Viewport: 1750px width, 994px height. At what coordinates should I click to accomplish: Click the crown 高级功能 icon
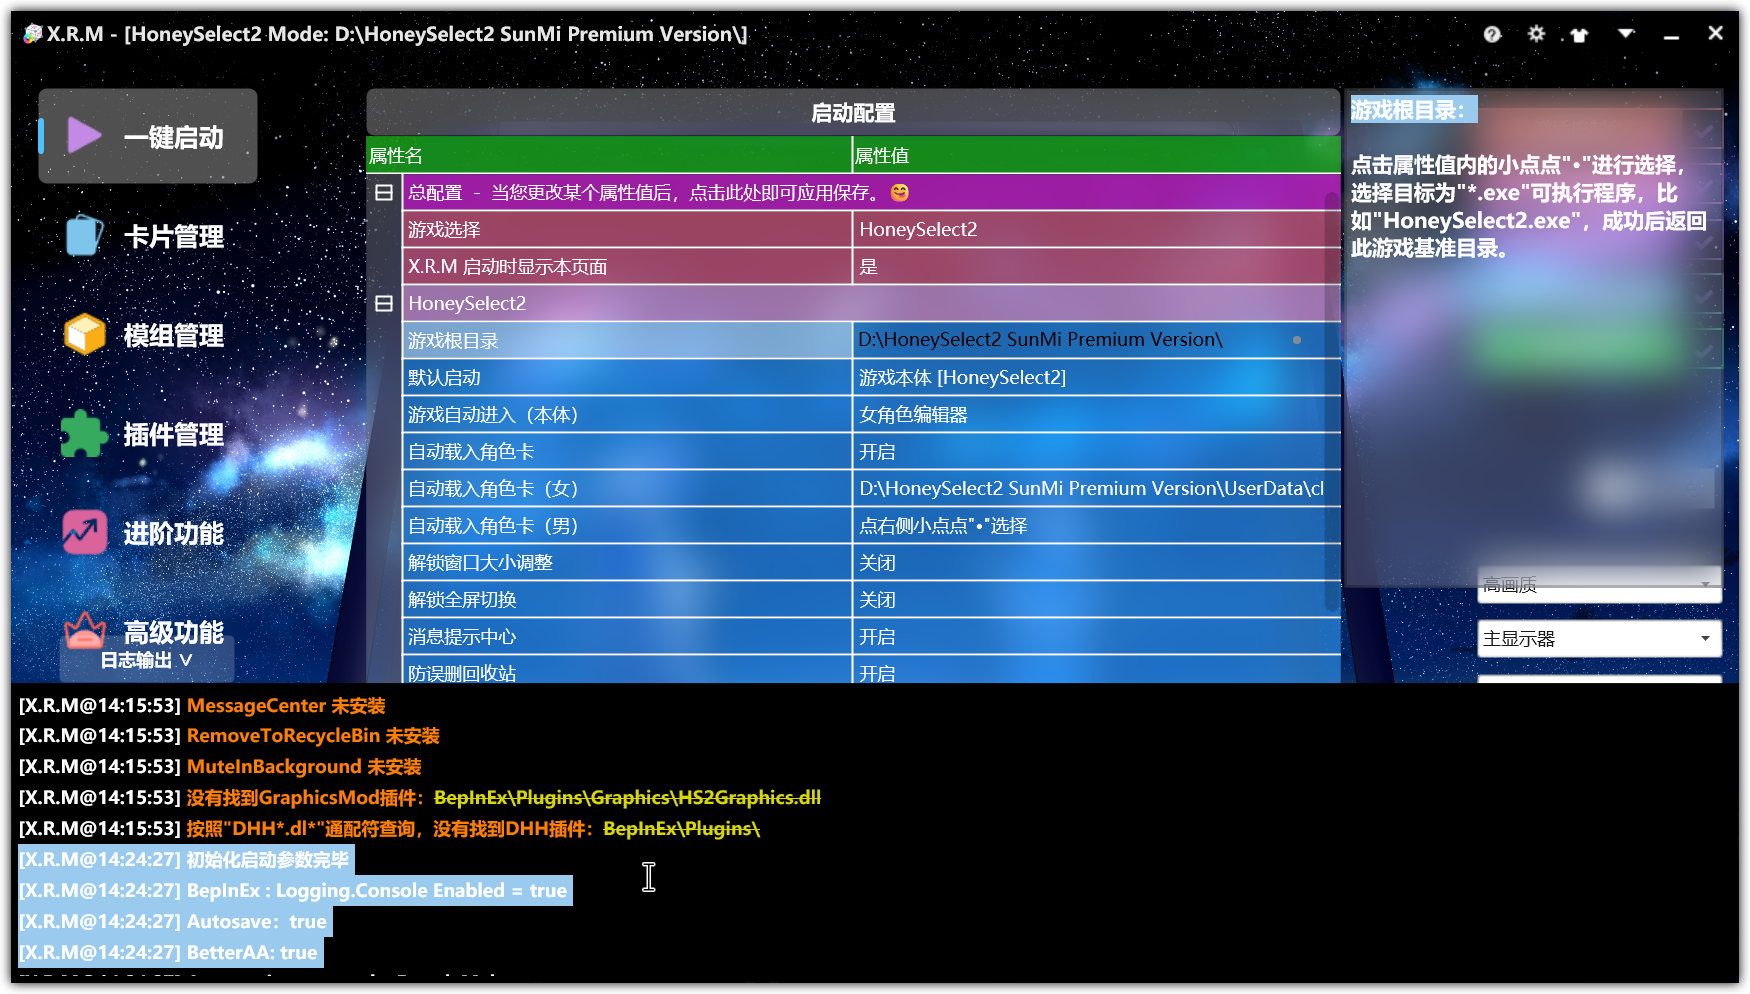pyautogui.click(x=84, y=630)
